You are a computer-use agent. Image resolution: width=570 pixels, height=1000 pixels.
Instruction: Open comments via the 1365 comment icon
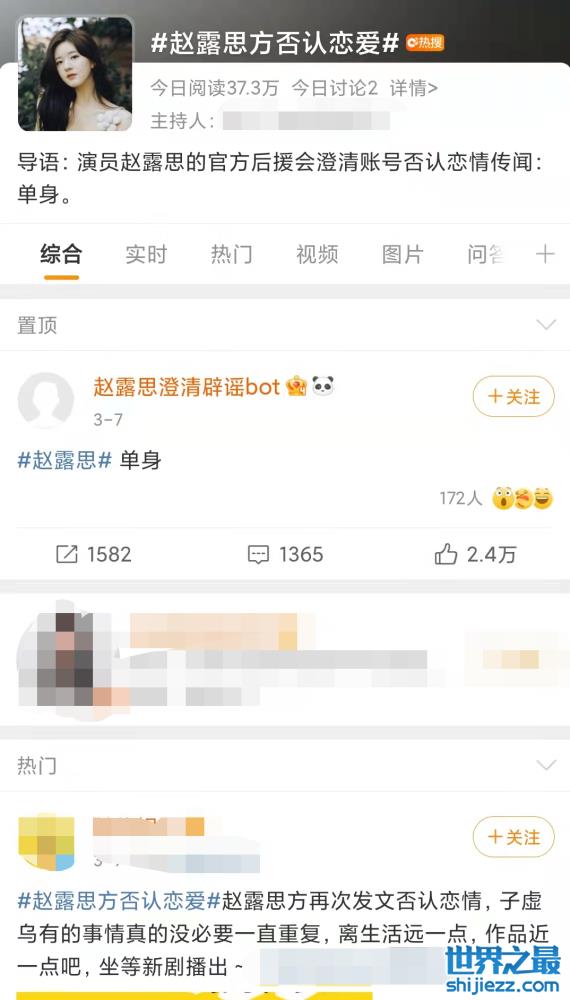(x=258, y=555)
